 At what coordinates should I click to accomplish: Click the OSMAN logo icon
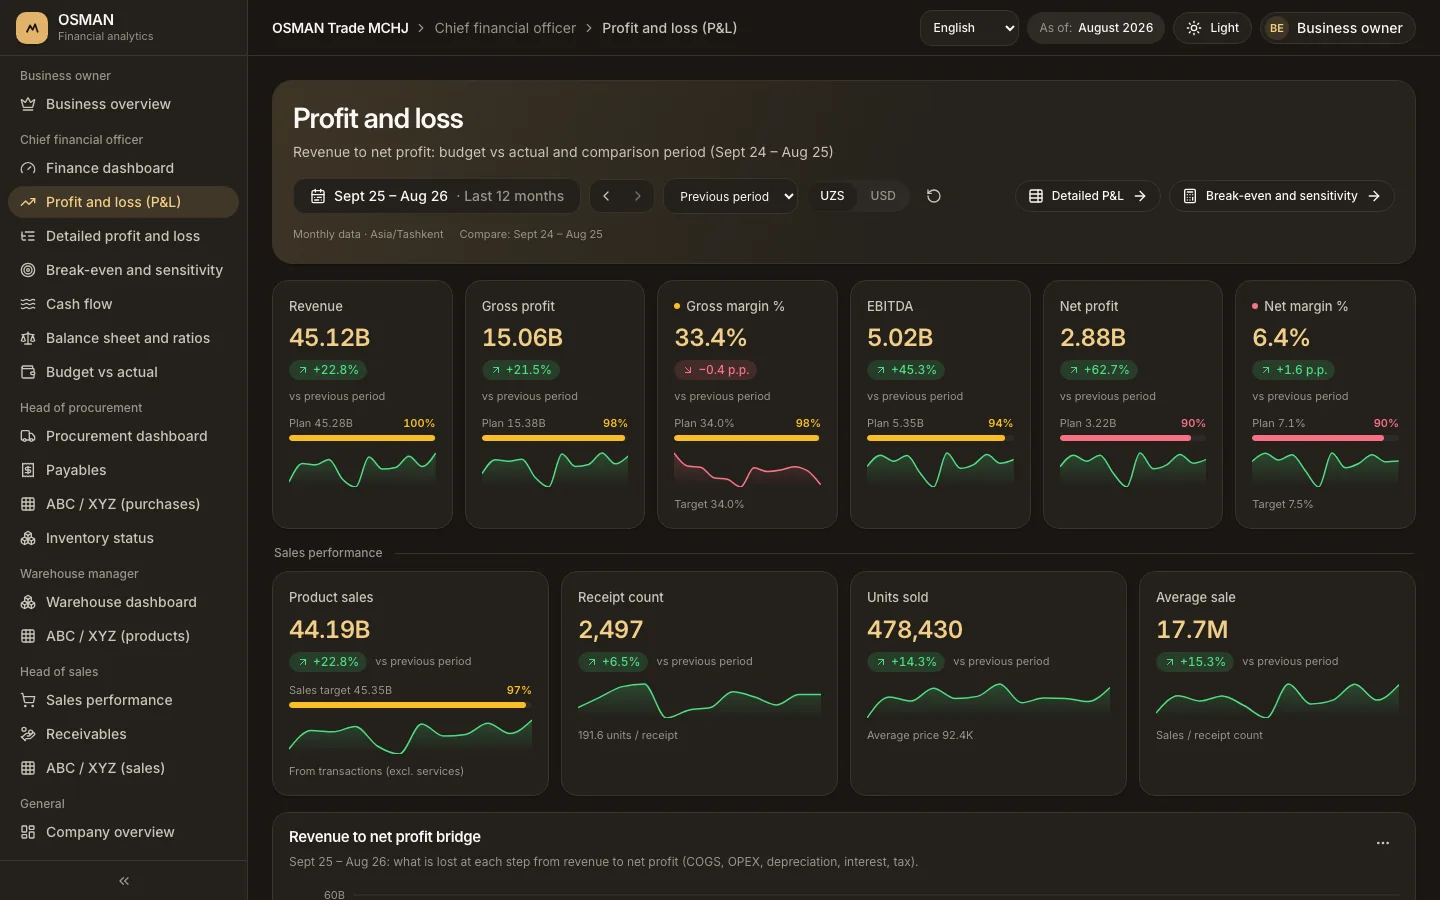click(32, 28)
